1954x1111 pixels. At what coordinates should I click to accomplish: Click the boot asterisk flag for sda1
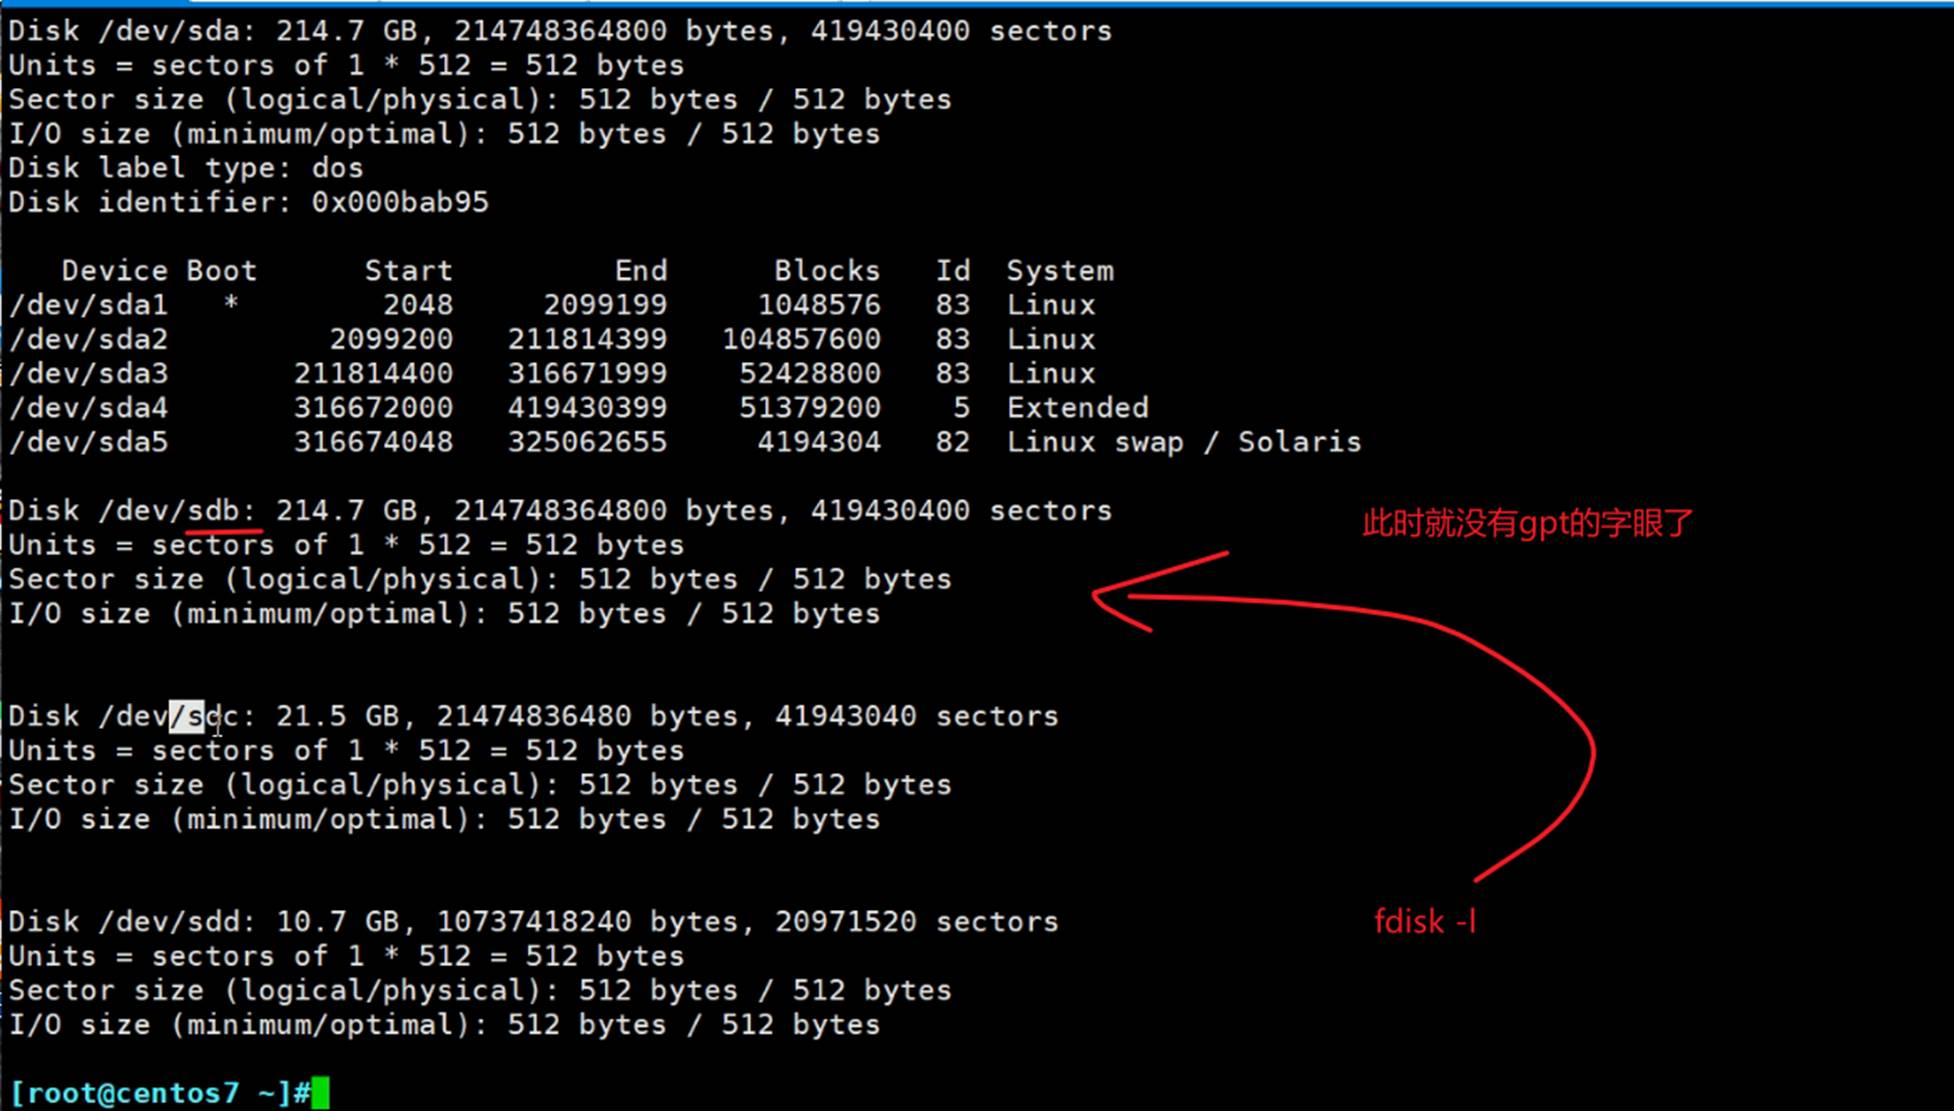231,303
